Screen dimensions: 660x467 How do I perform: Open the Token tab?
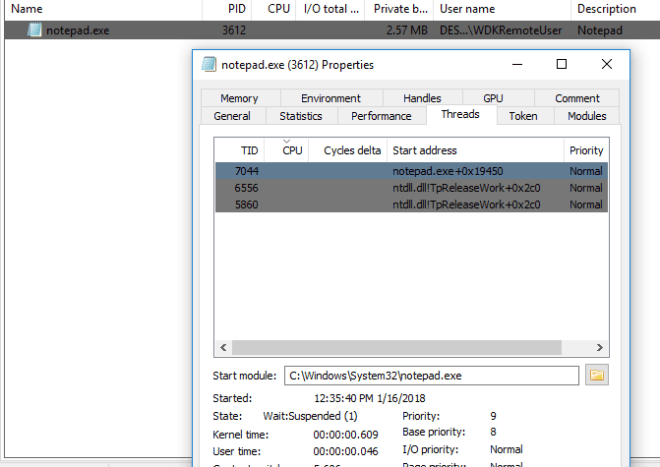coord(523,116)
